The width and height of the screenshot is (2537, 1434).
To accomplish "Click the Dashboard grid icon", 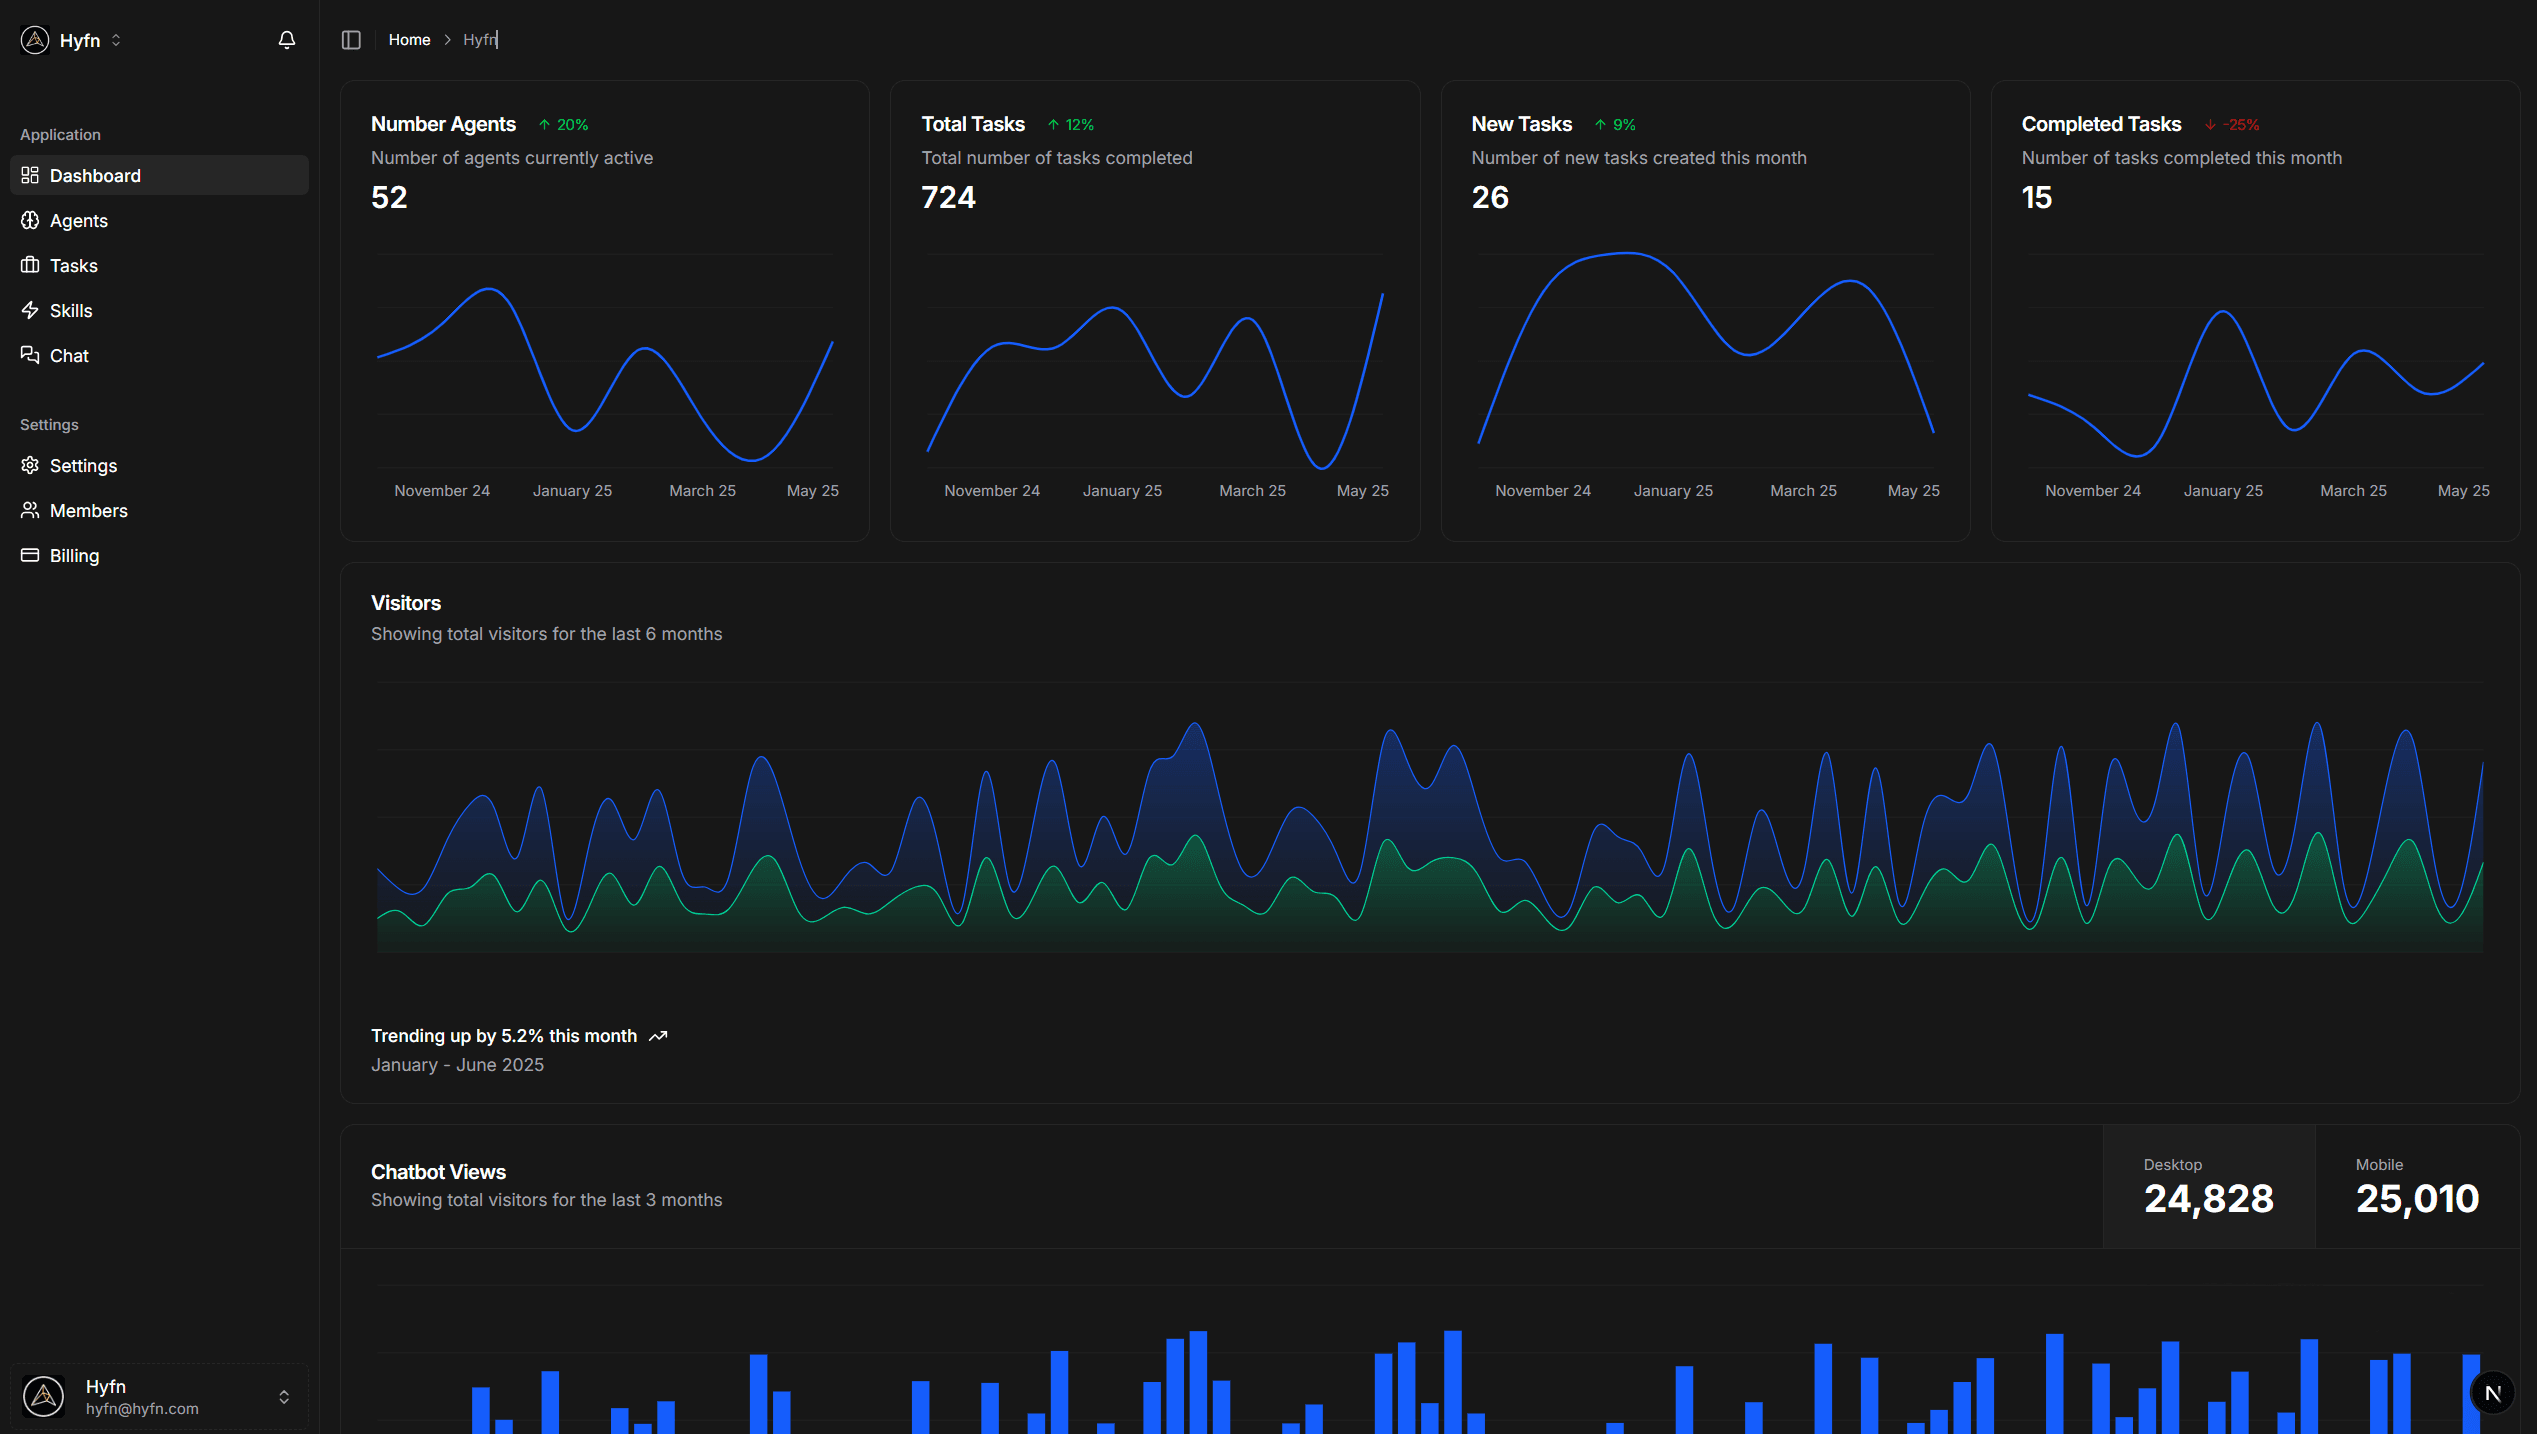I will pyautogui.click(x=30, y=175).
